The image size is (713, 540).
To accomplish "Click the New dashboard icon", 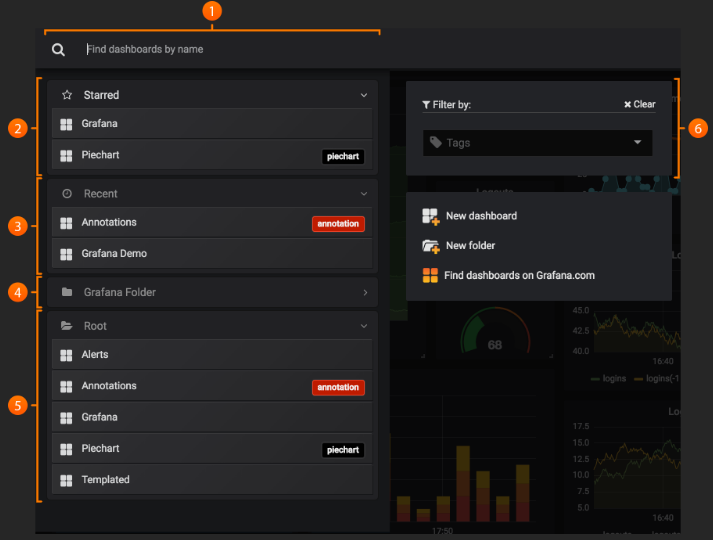I will [430, 216].
